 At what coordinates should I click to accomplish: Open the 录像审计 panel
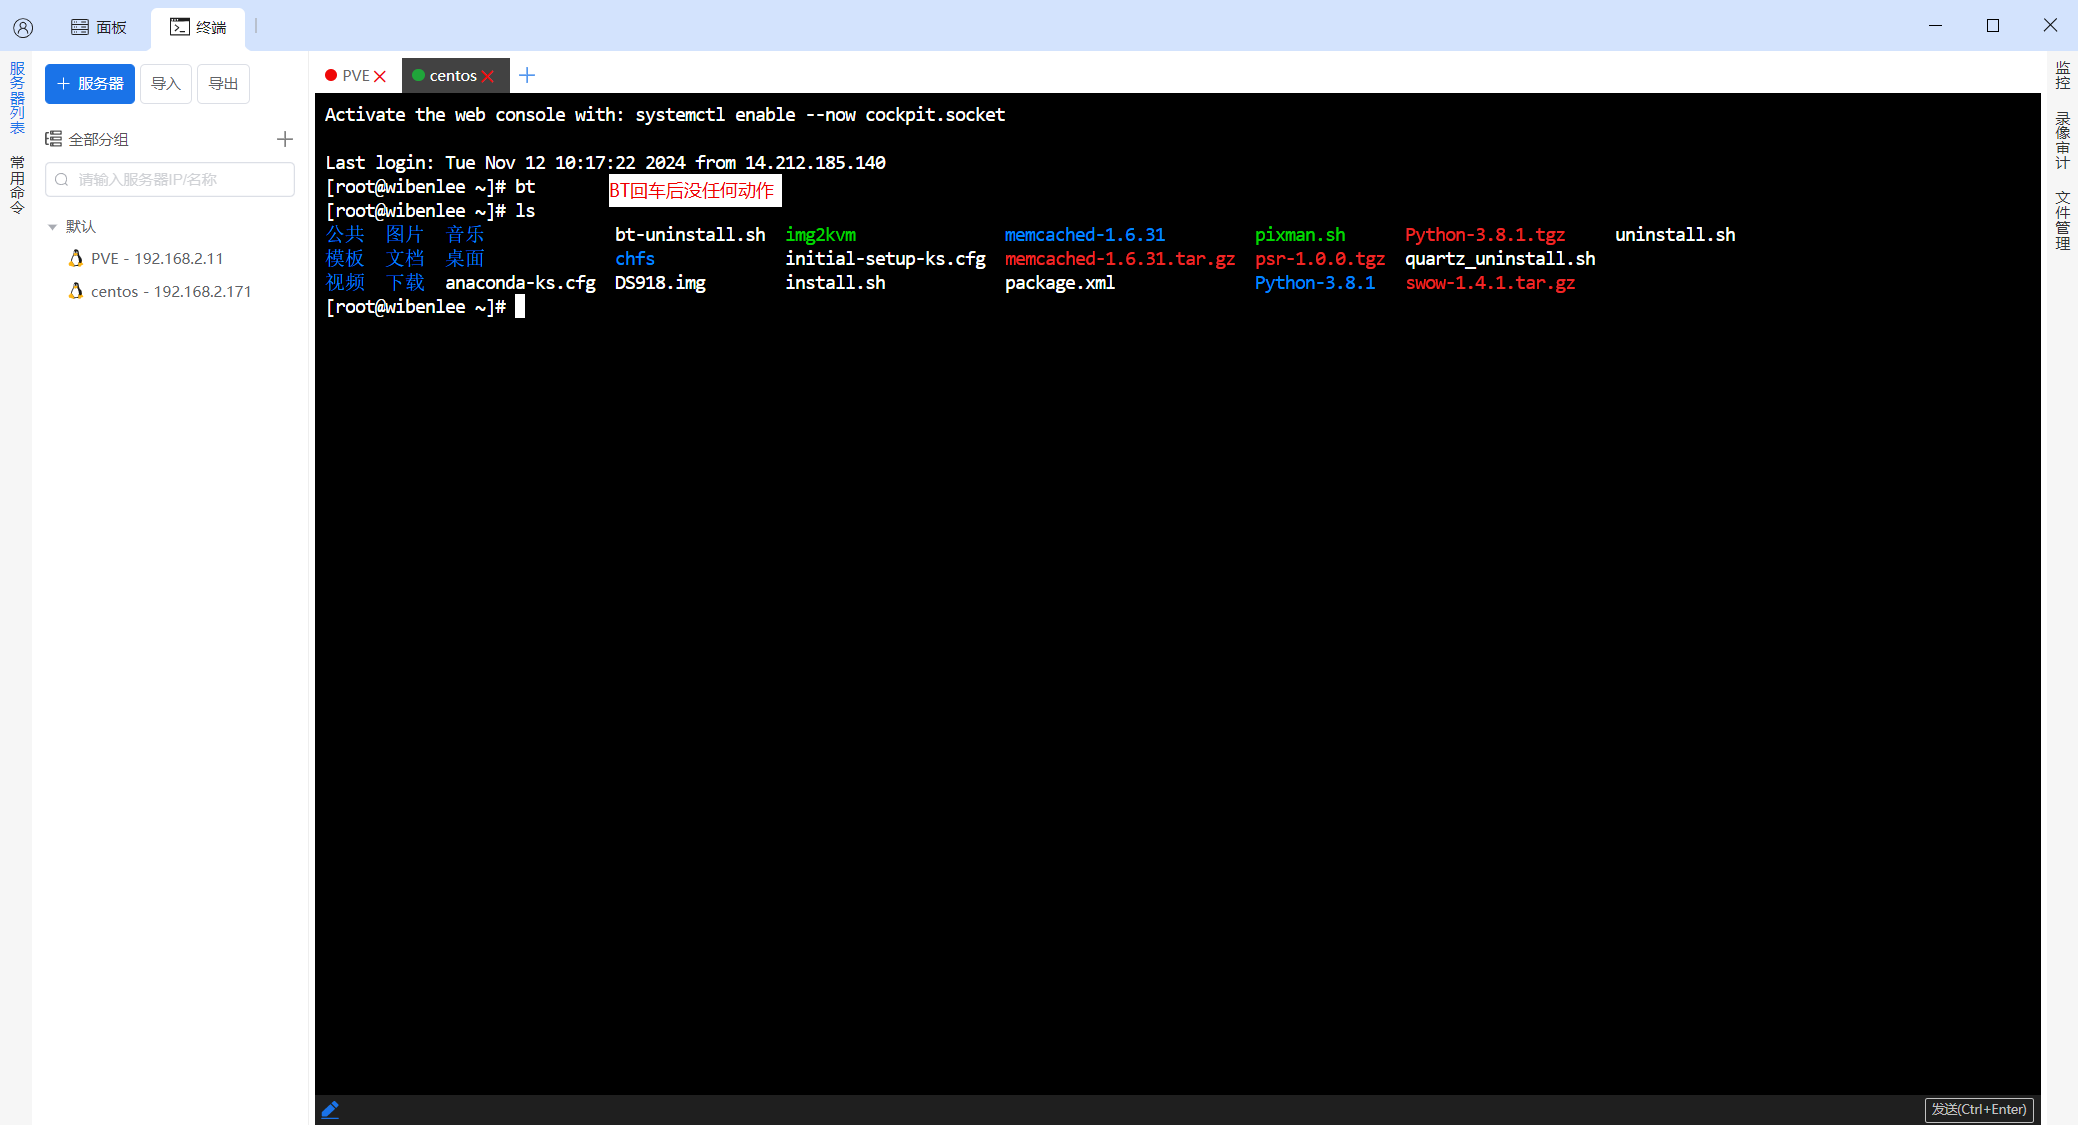click(2062, 140)
